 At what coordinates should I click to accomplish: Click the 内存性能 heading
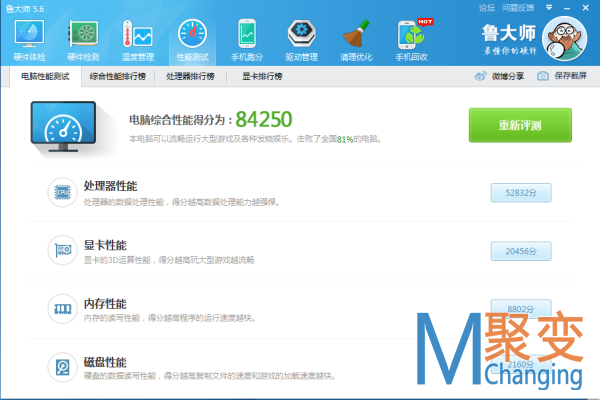tap(105, 304)
